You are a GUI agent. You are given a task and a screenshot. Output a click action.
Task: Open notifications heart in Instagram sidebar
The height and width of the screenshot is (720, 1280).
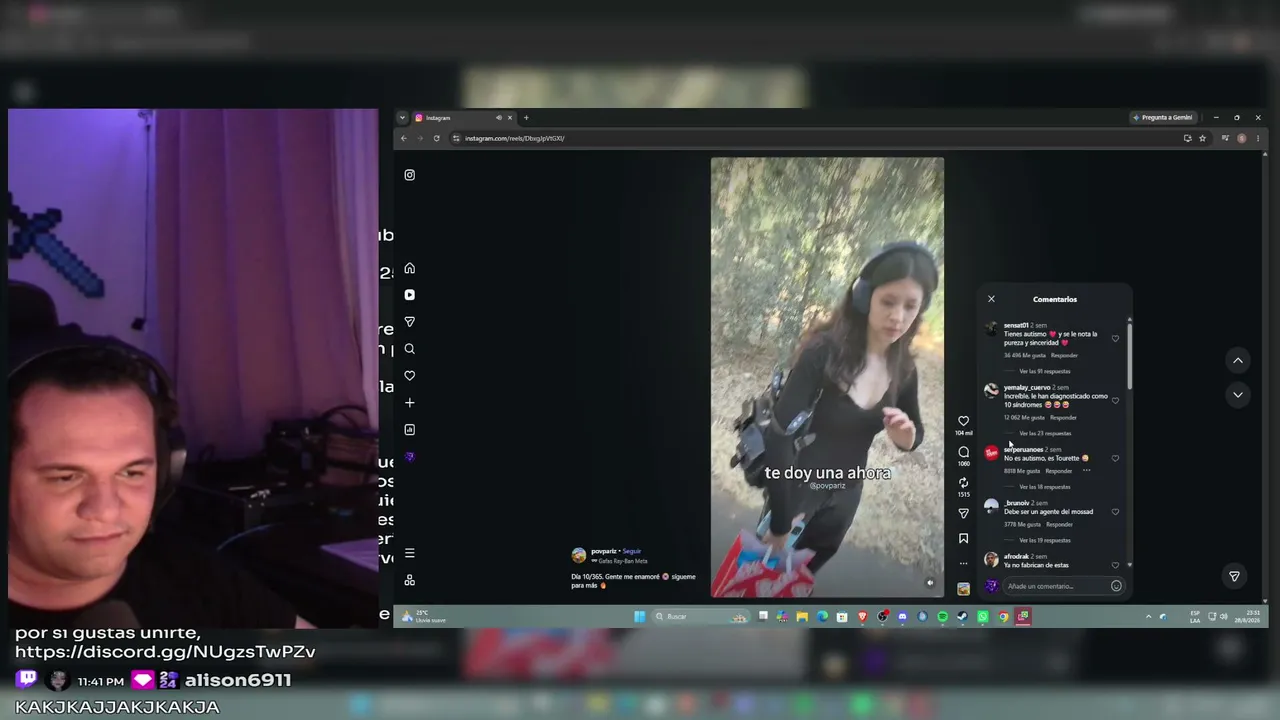coord(409,376)
